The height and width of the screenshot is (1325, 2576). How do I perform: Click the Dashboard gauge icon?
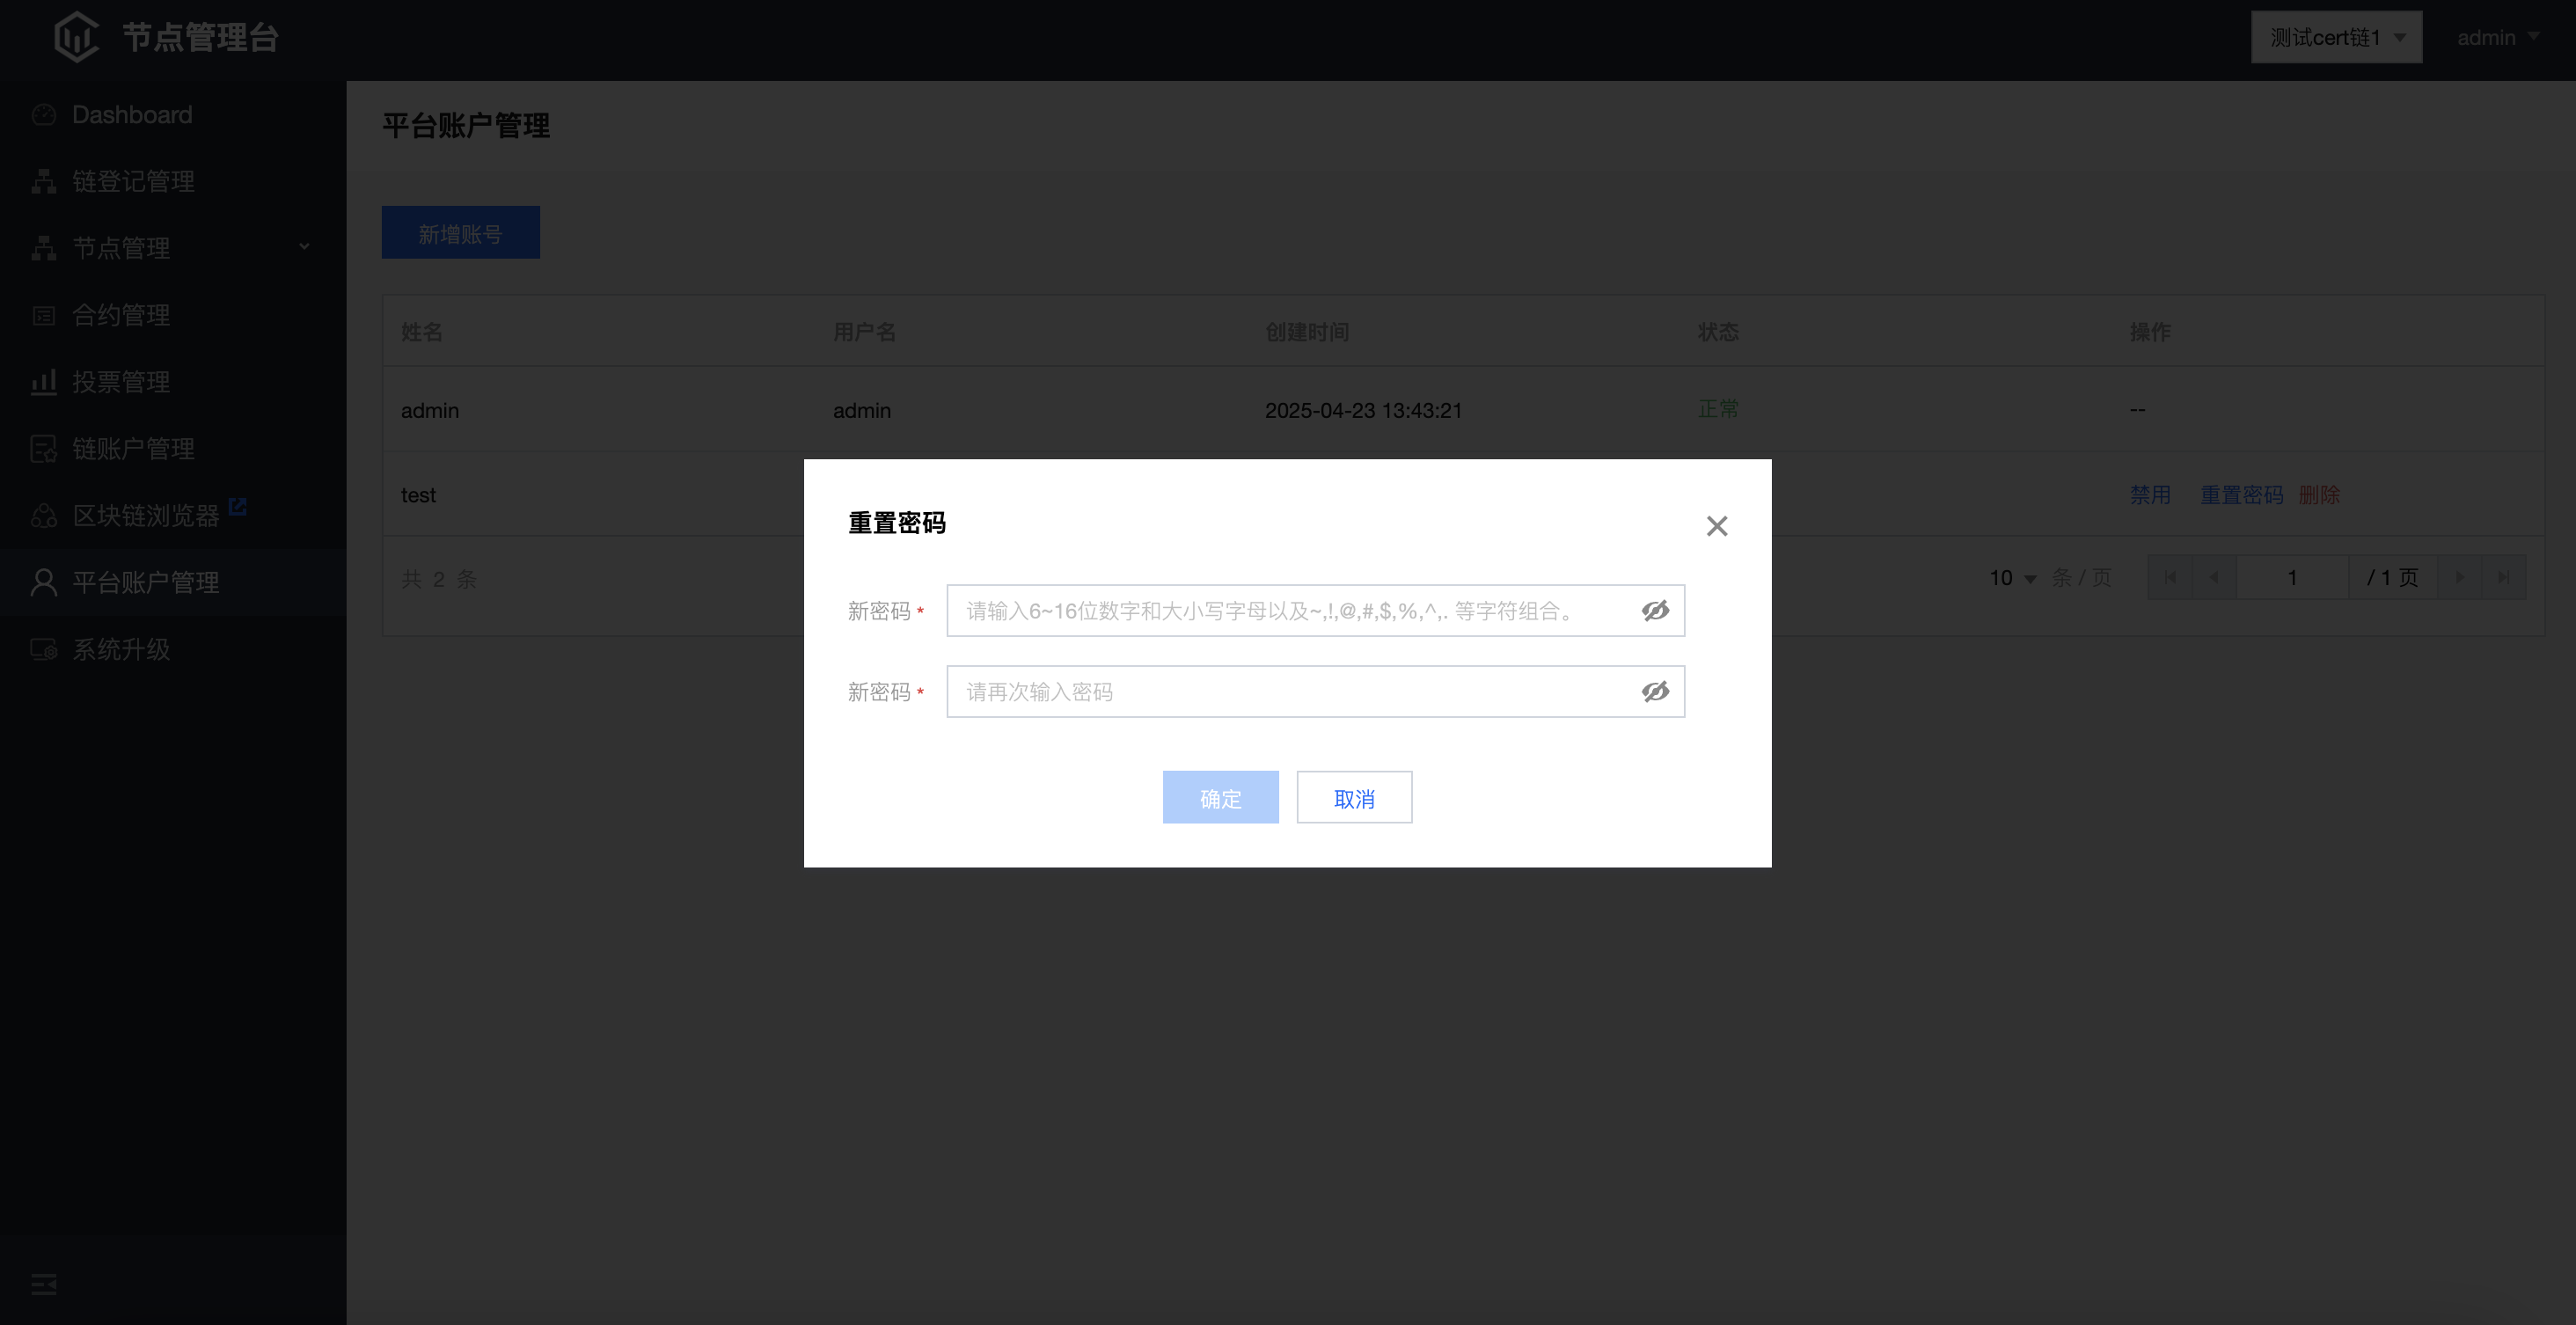coord(44,115)
